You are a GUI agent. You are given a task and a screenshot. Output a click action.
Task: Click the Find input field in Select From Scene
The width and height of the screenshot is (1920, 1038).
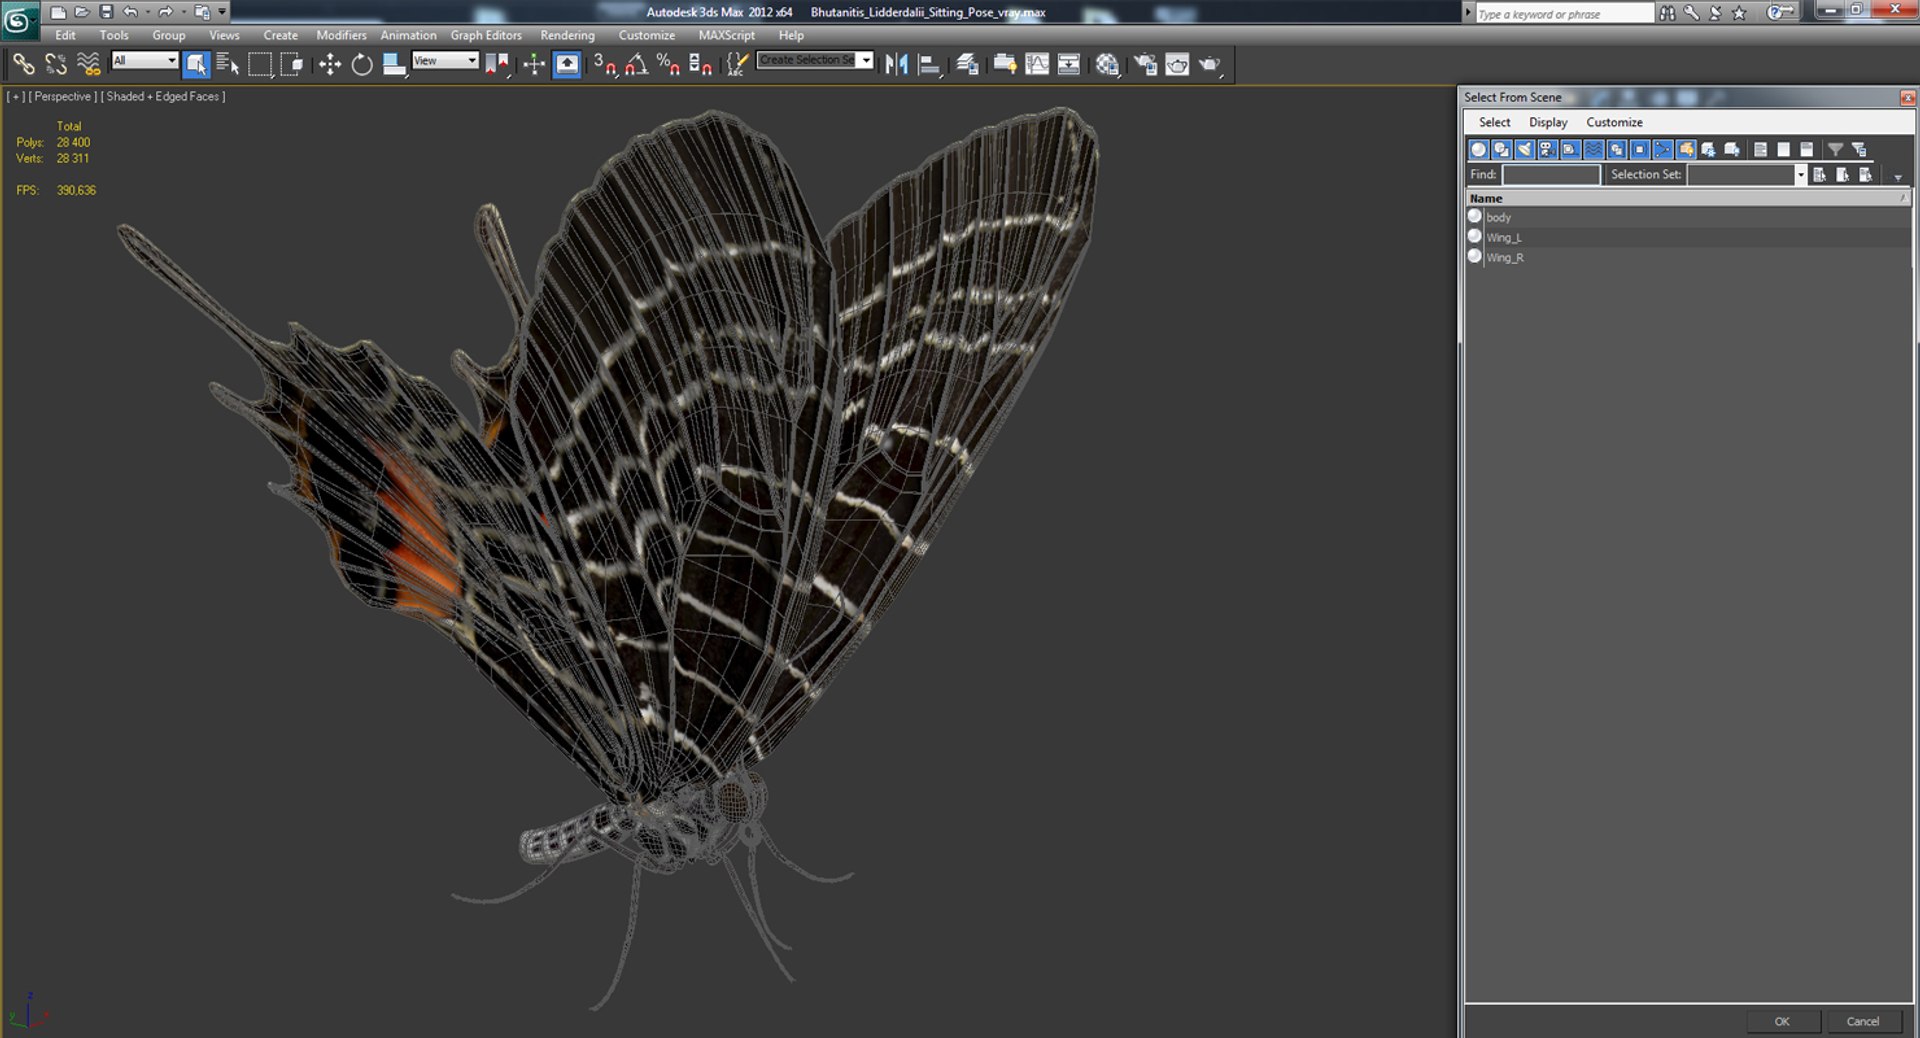click(1551, 175)
